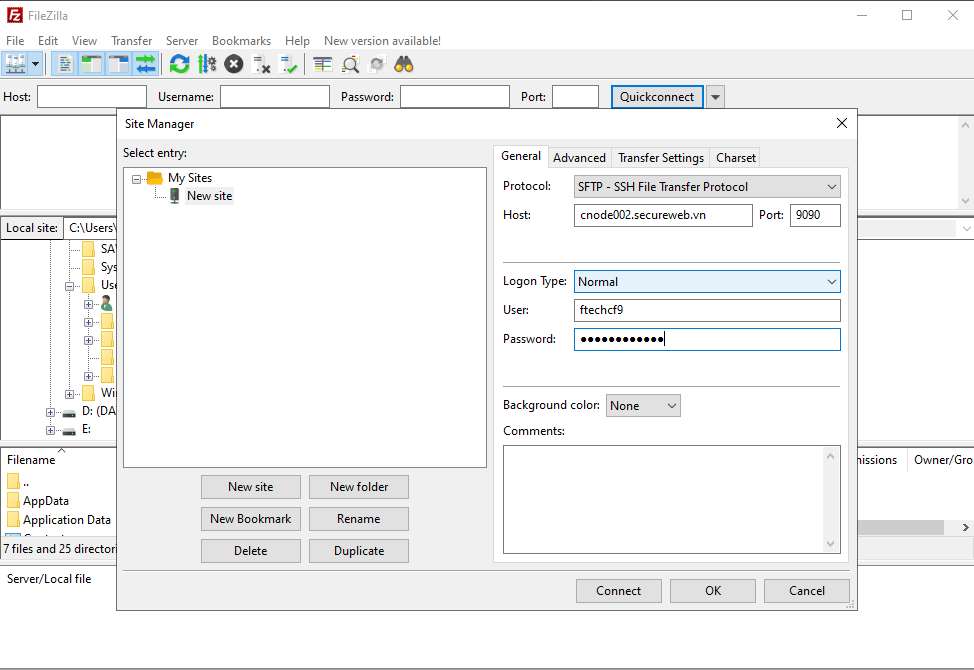Open the Help menu
974x670 pixels.
pos(298,41)
